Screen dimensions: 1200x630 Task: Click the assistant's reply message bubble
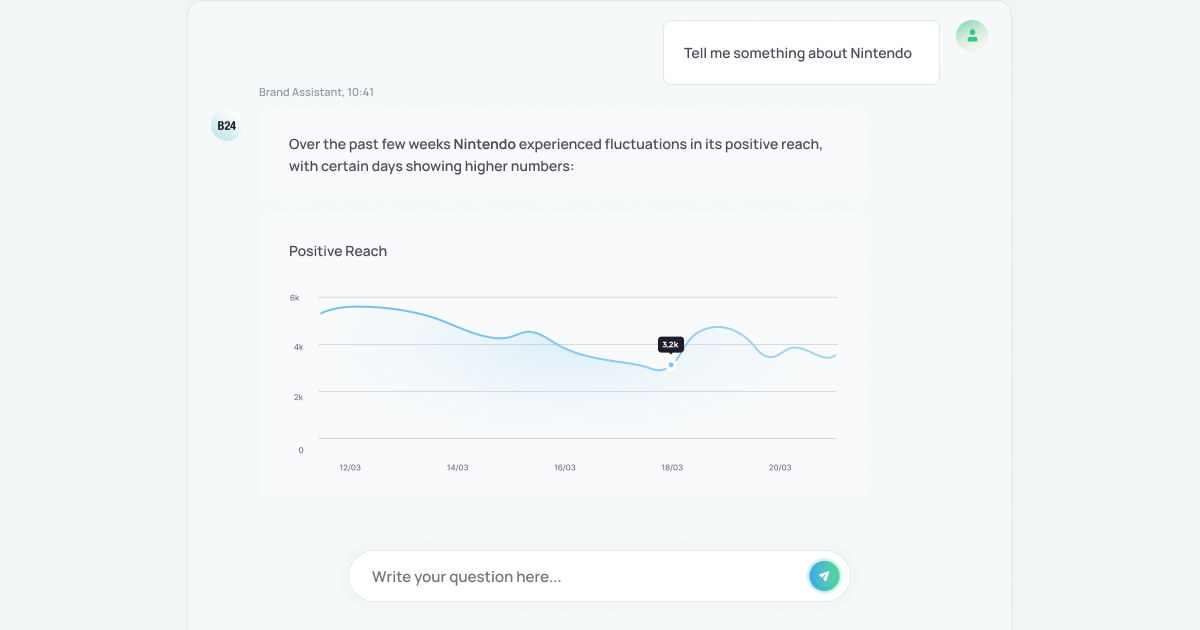pos(563,154)
